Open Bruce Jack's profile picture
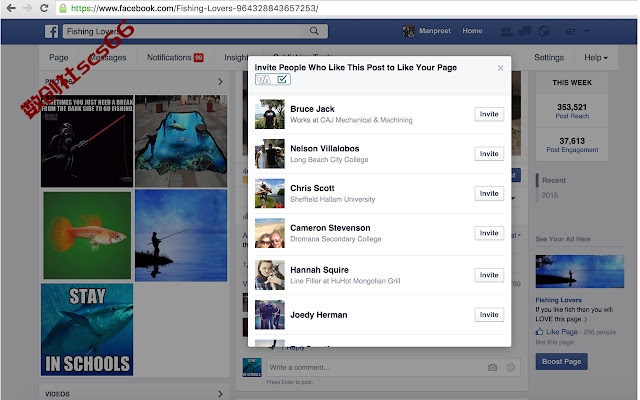The image size is (640, 400). tap(270, 114)
